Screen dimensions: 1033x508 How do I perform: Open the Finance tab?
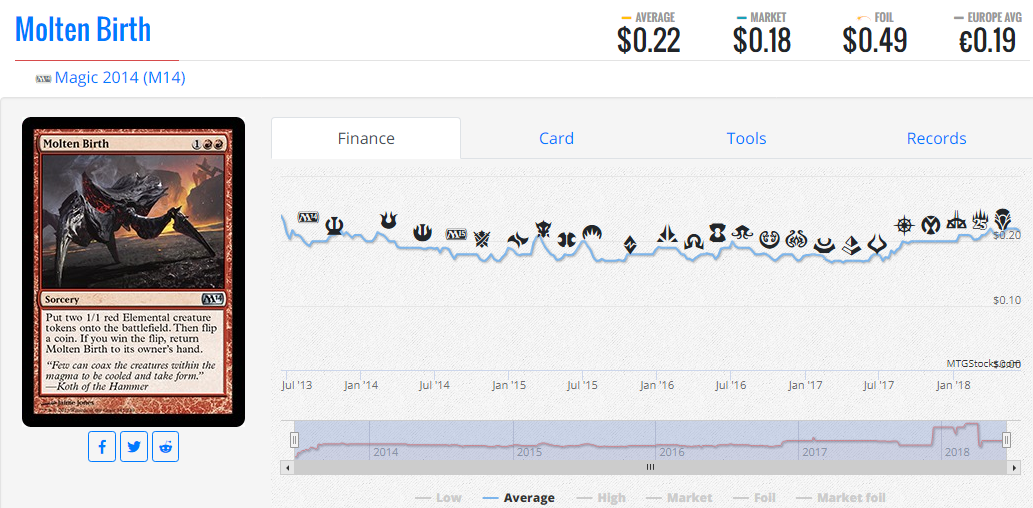point(366,138)
